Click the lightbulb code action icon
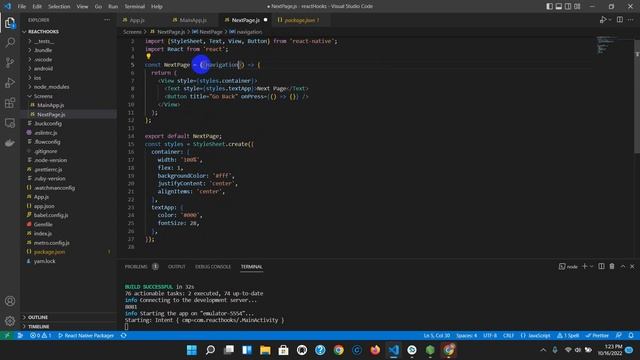The image size is (640, 360). (x=149, y=57)
